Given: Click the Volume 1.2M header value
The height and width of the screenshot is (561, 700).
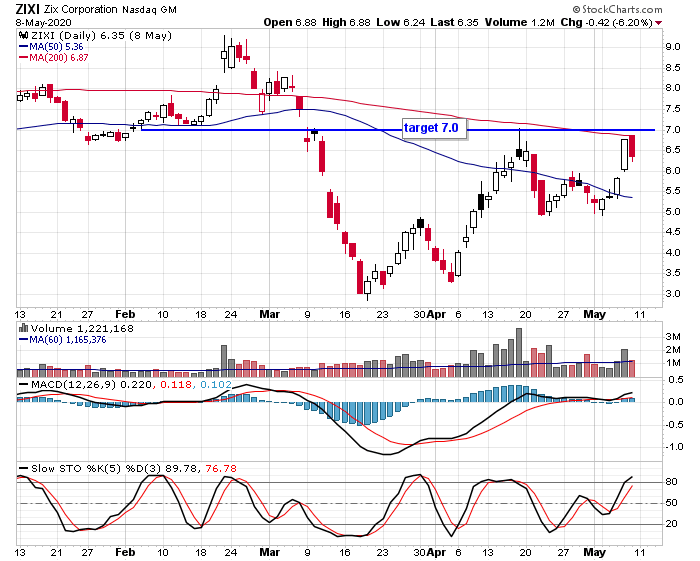Looking at the screenshot, I should coord(520,22).
